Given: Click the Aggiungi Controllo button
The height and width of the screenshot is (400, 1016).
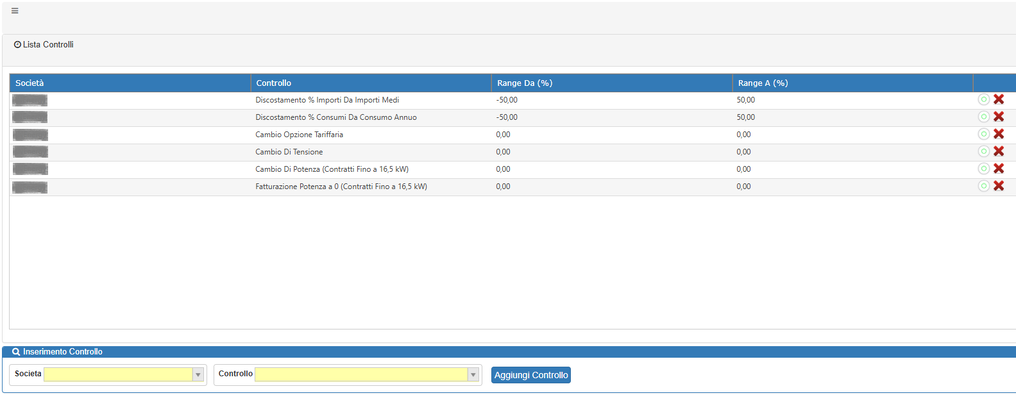Looking at the screenshot, I should click(531, 375).
